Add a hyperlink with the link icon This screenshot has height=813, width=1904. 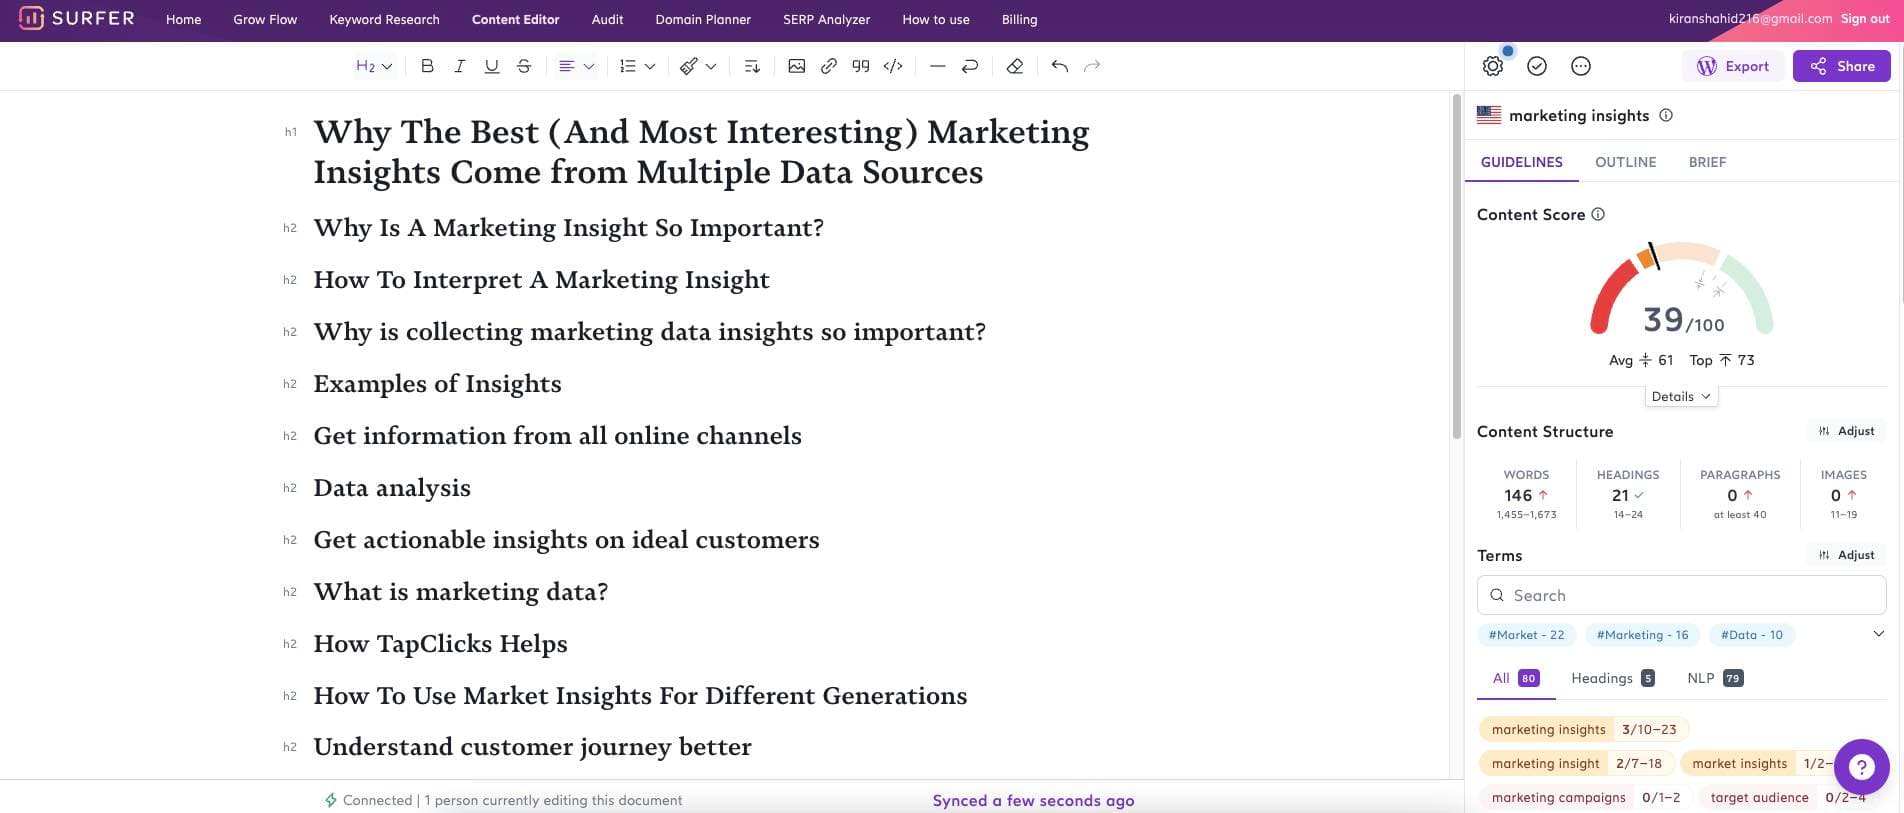(828, 66)
